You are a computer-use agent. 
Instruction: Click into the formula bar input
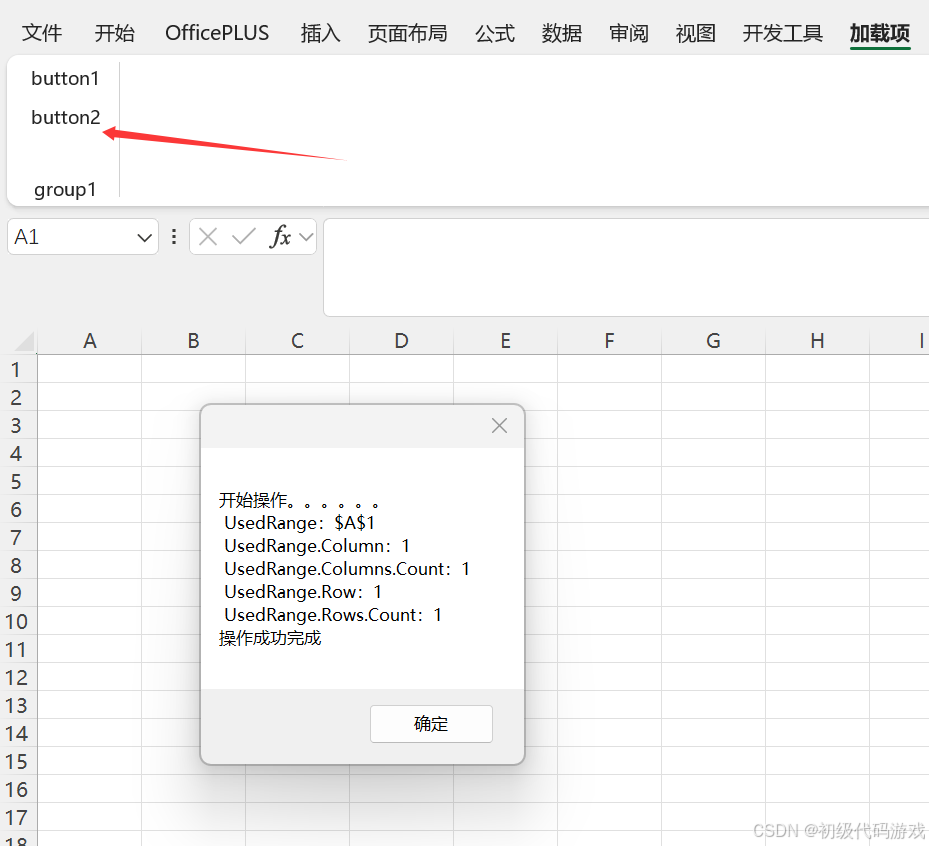coord(626,267)
